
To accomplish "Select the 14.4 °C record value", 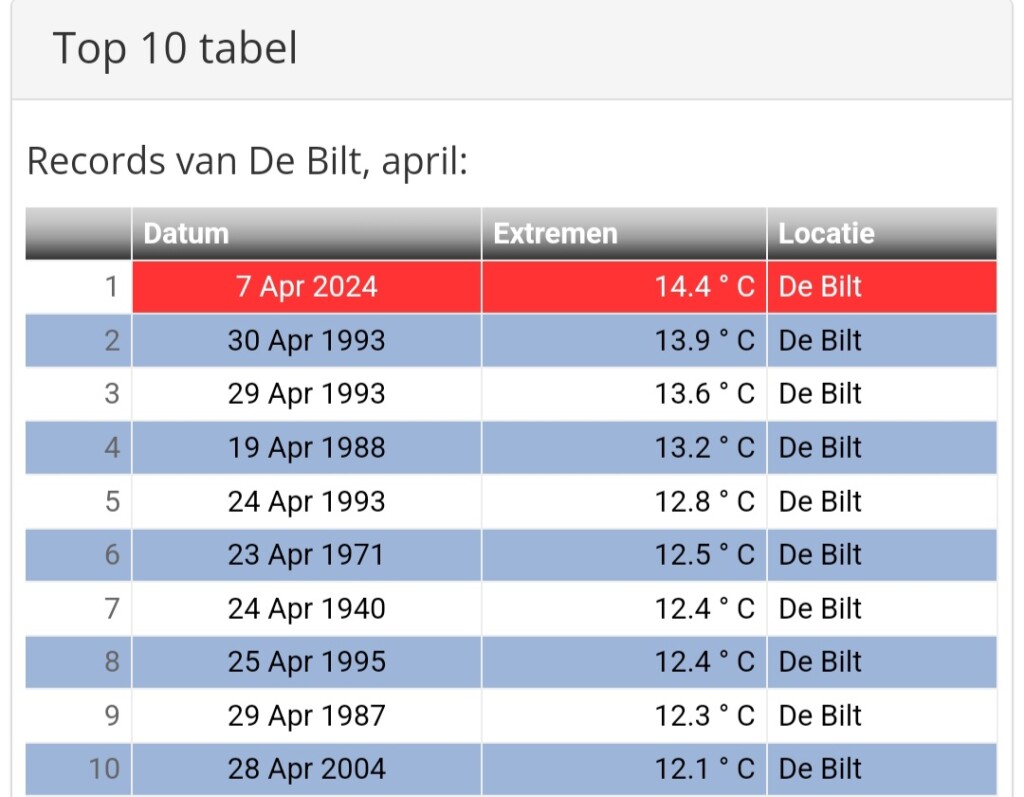I will tap(624, 287).
